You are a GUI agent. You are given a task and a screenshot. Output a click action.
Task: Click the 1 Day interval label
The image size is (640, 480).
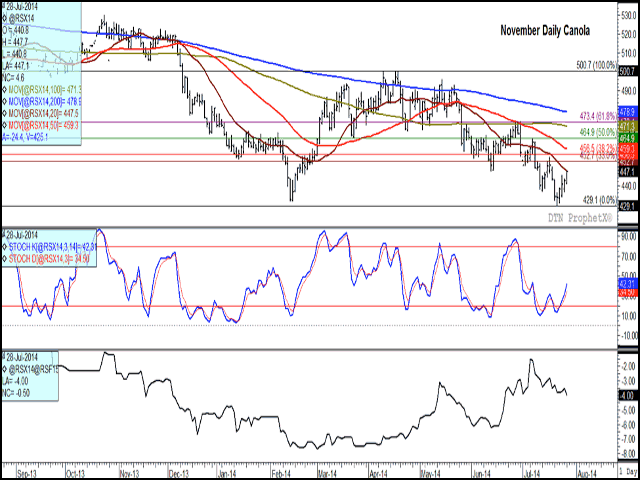(x=629, y=469)
